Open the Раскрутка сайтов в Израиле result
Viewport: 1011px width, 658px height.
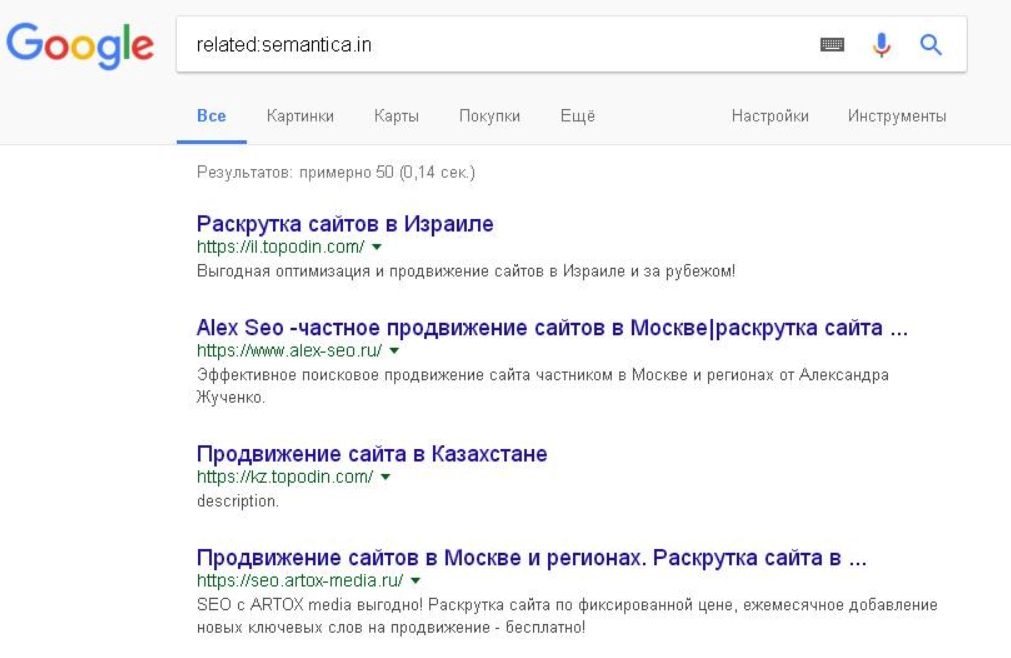coord(345,224)
